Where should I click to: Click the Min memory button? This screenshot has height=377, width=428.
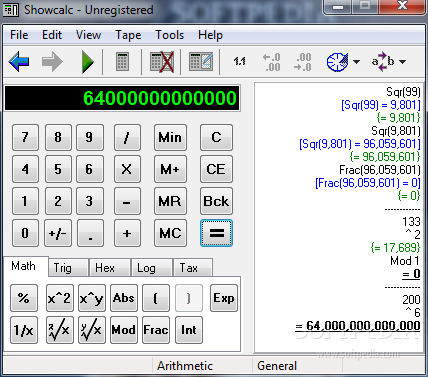point(170,137)
